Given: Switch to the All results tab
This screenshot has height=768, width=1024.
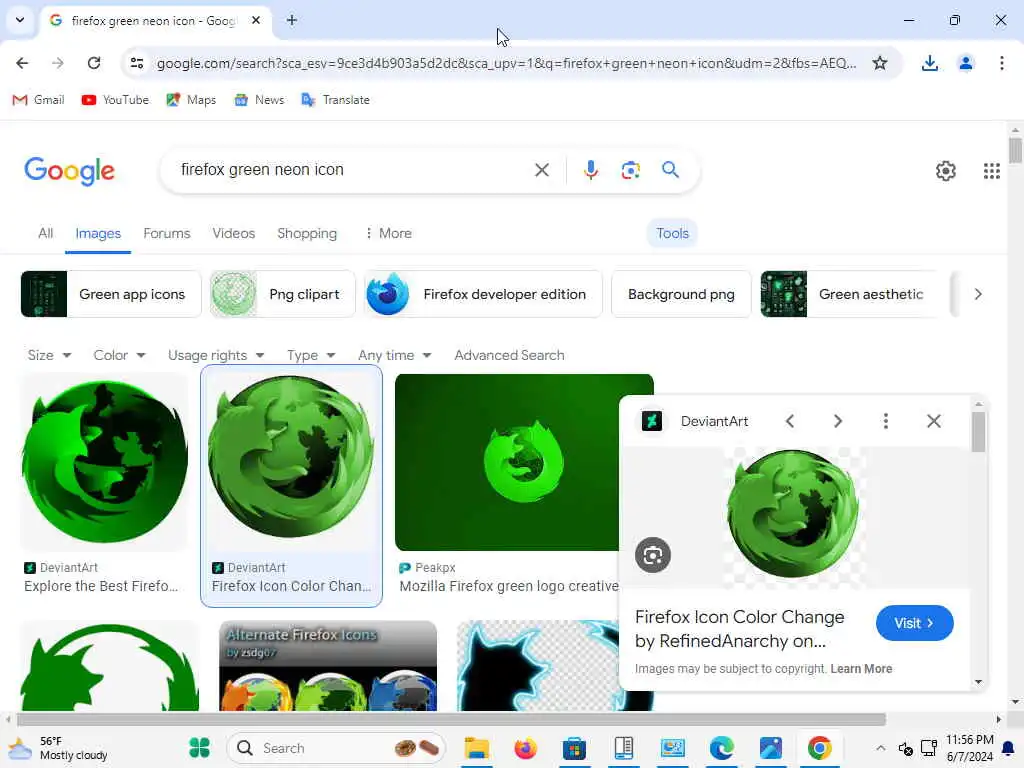Looking at the screenshot, I should click(x=45, y=233).
